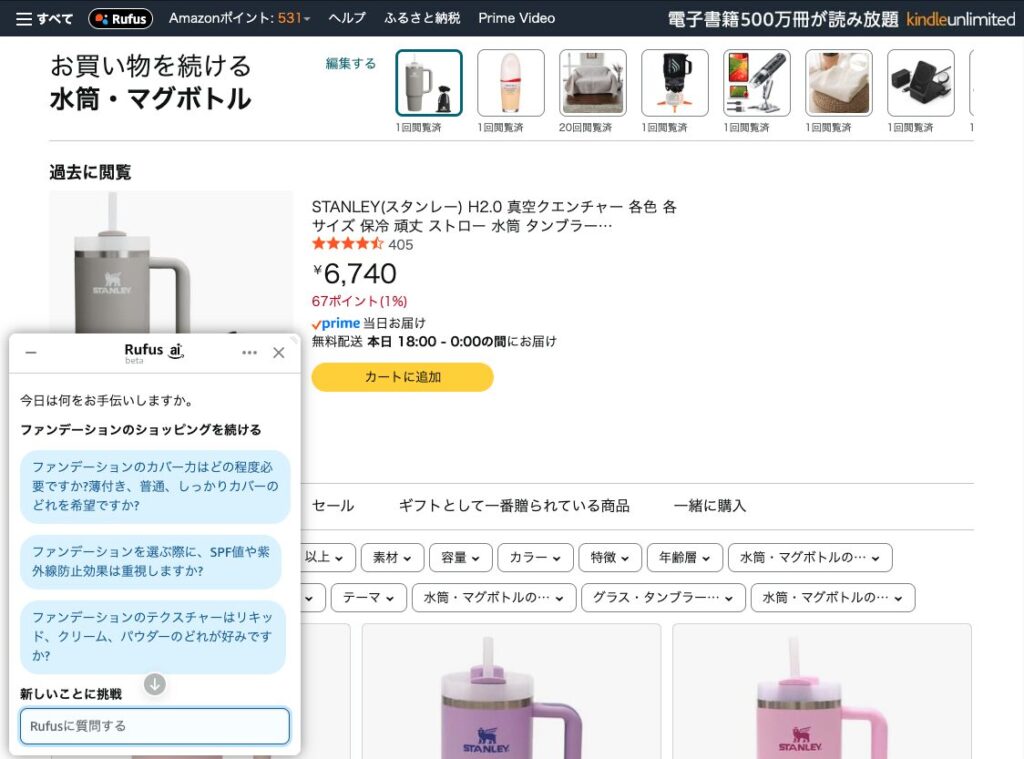Click the scroll-down arrow in Rufus chat
This screenshot has height=759, width=1024.
coord(154,685)
